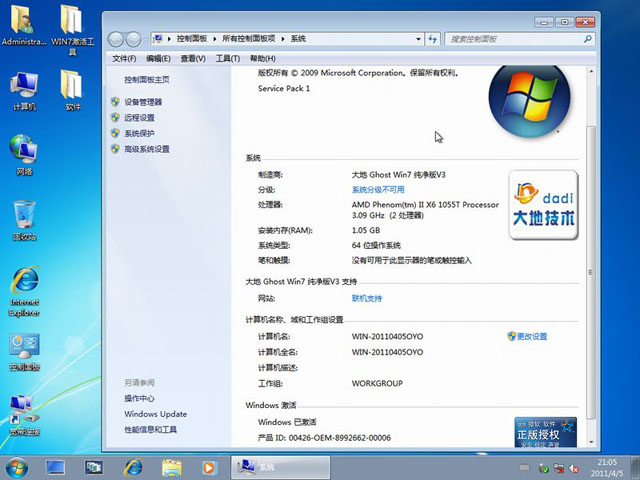Click the refresh button beside address bar
The image size is (640, 480).
tap(432, 39)
